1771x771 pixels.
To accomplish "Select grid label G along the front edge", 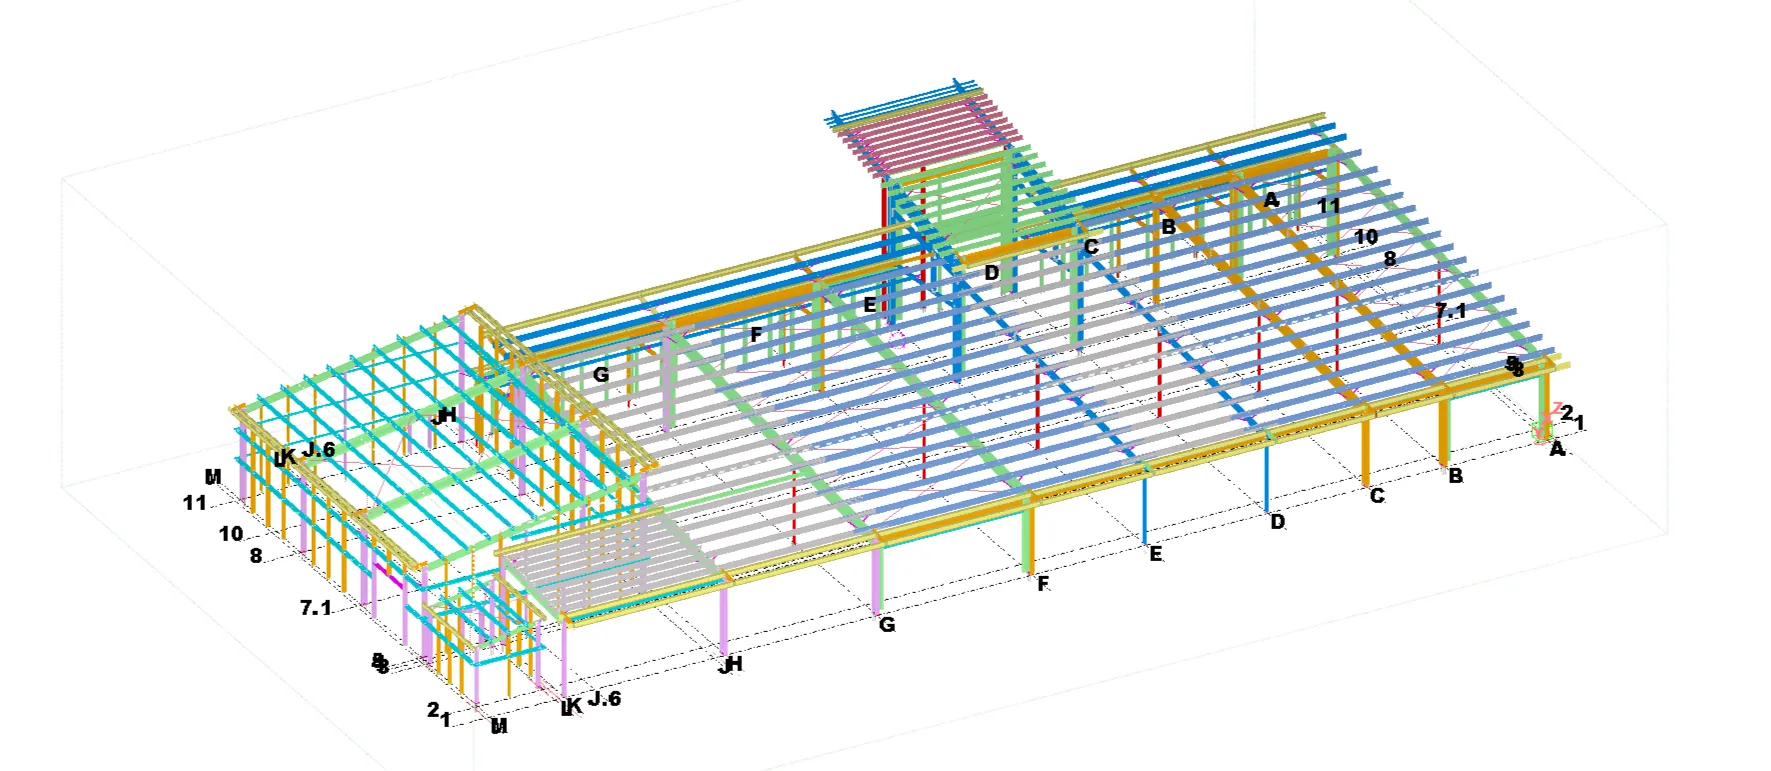I will [886, 625].
